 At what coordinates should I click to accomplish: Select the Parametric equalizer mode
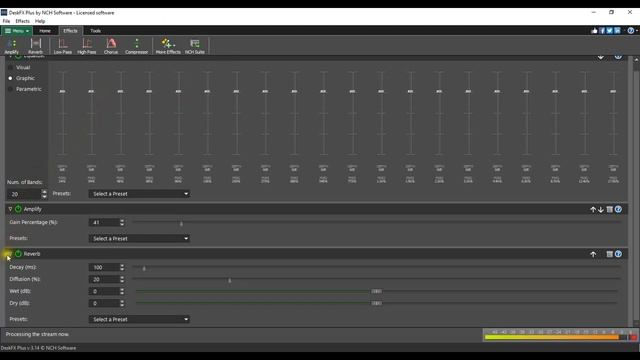click(x=25, y=89)
